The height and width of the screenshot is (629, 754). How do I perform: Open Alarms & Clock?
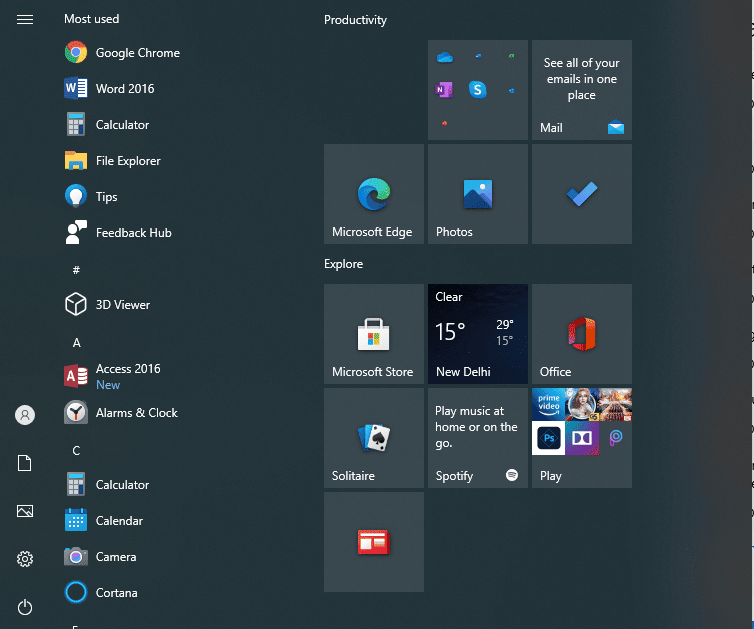coord(121,413)
